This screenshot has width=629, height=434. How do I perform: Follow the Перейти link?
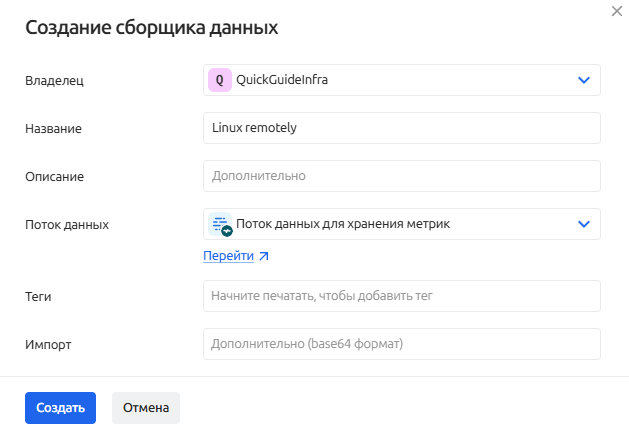tap(228, 256)
